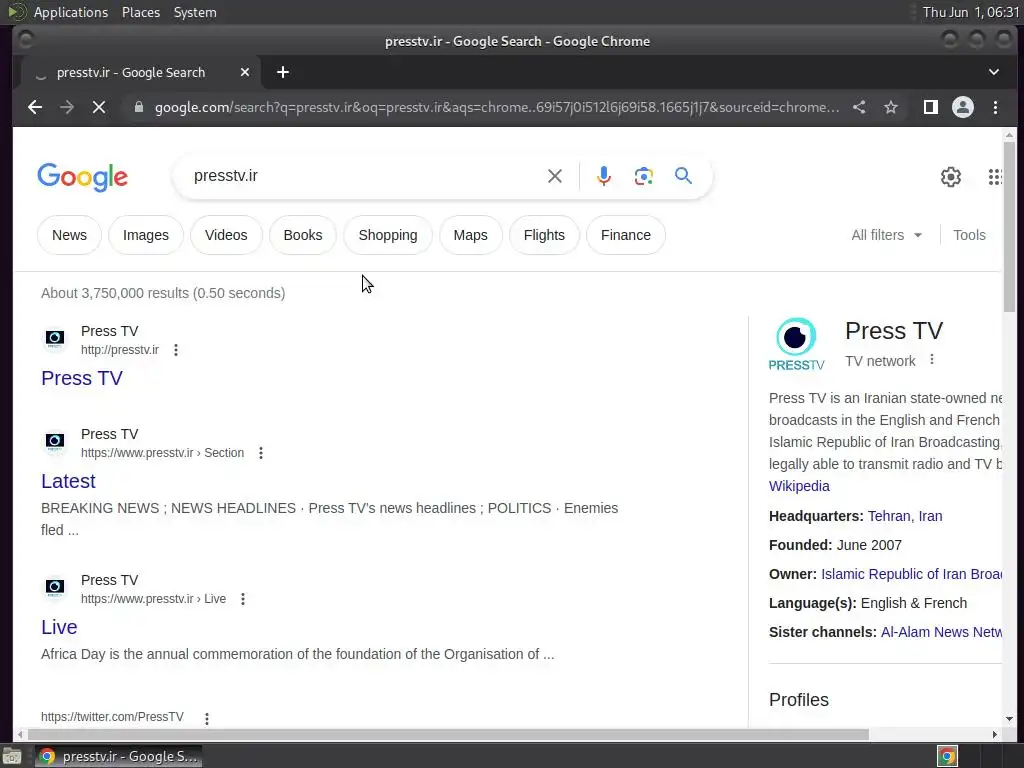Open options for the twitter.com/PressTV result
Screen dimensions: 1024x768
[207, 718]
